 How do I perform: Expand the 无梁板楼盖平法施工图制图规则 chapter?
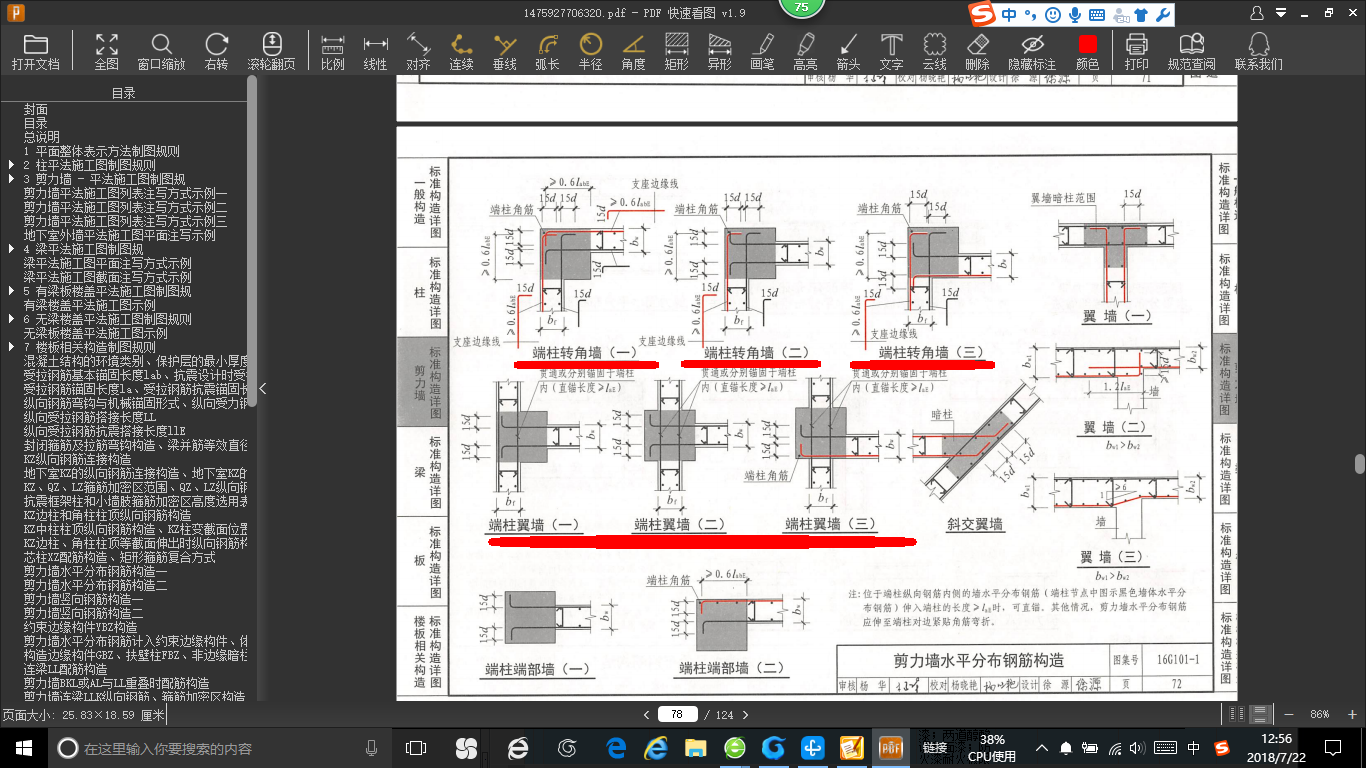point(11,319)
